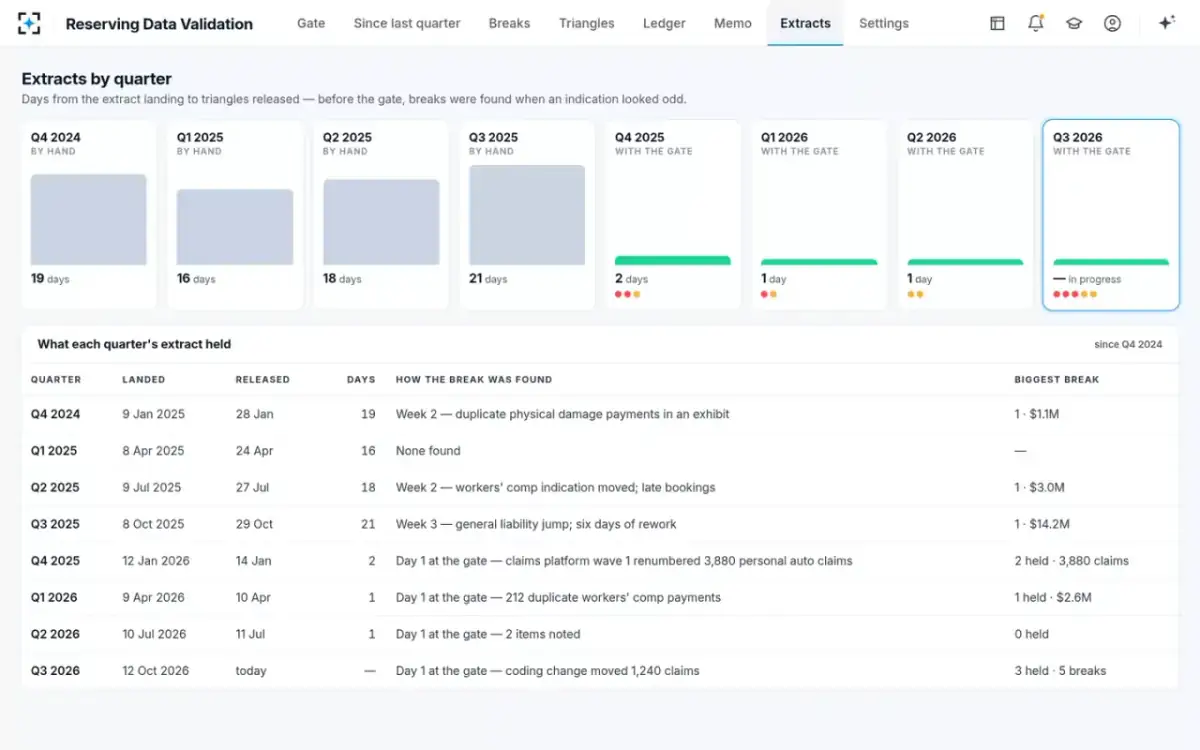Switch to the Ledger tab
The height and width of the screenshot is (750, 1200).
tap(664, 23)
